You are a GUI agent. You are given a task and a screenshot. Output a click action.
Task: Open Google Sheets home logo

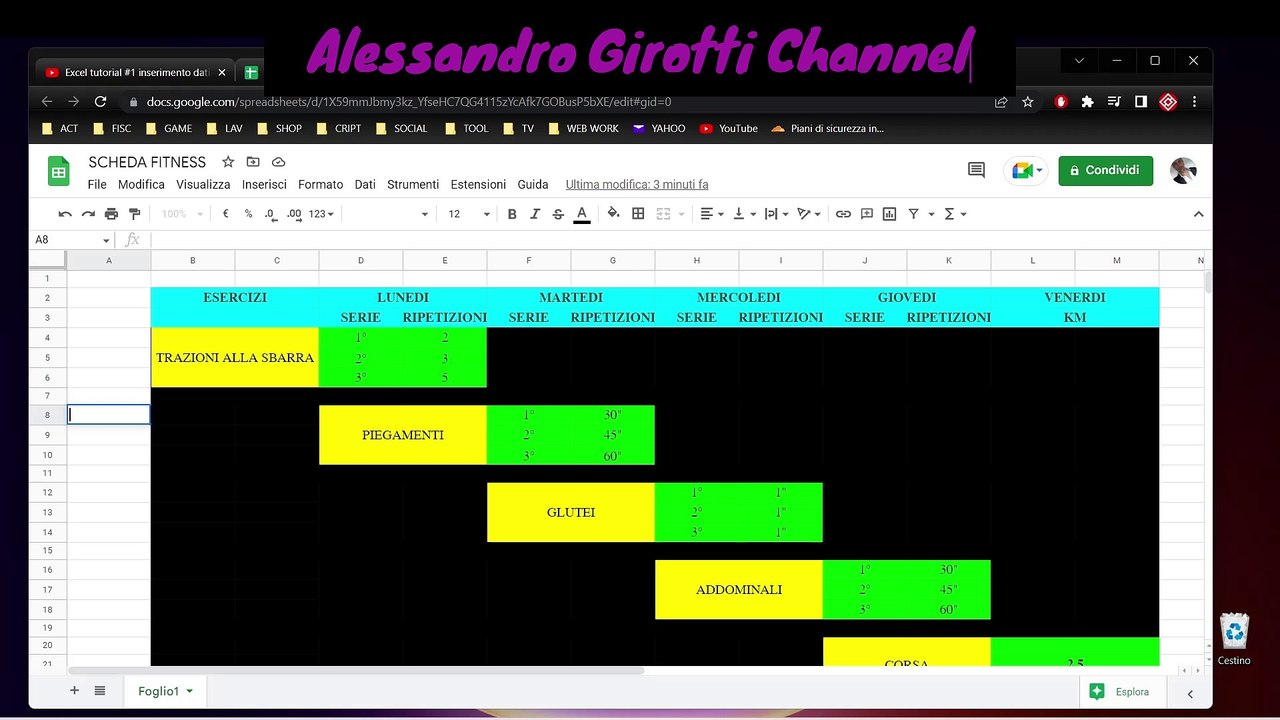59,171
